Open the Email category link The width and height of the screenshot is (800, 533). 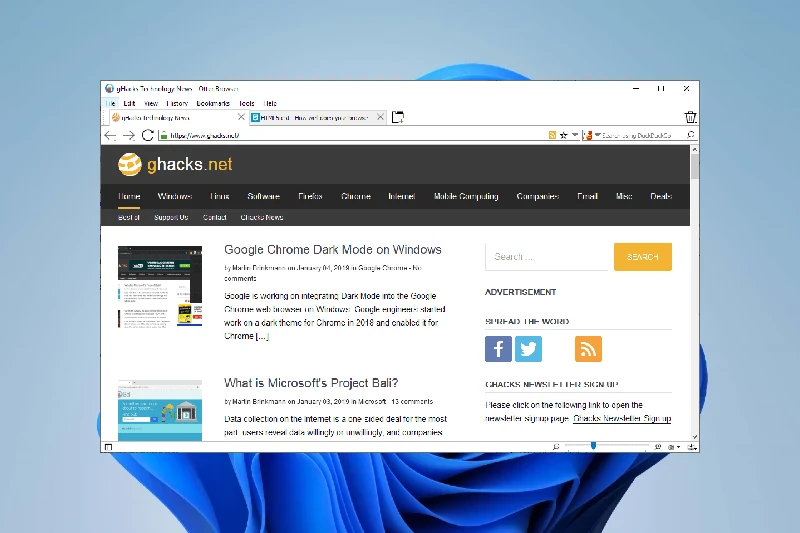click(x=587, y=196)
